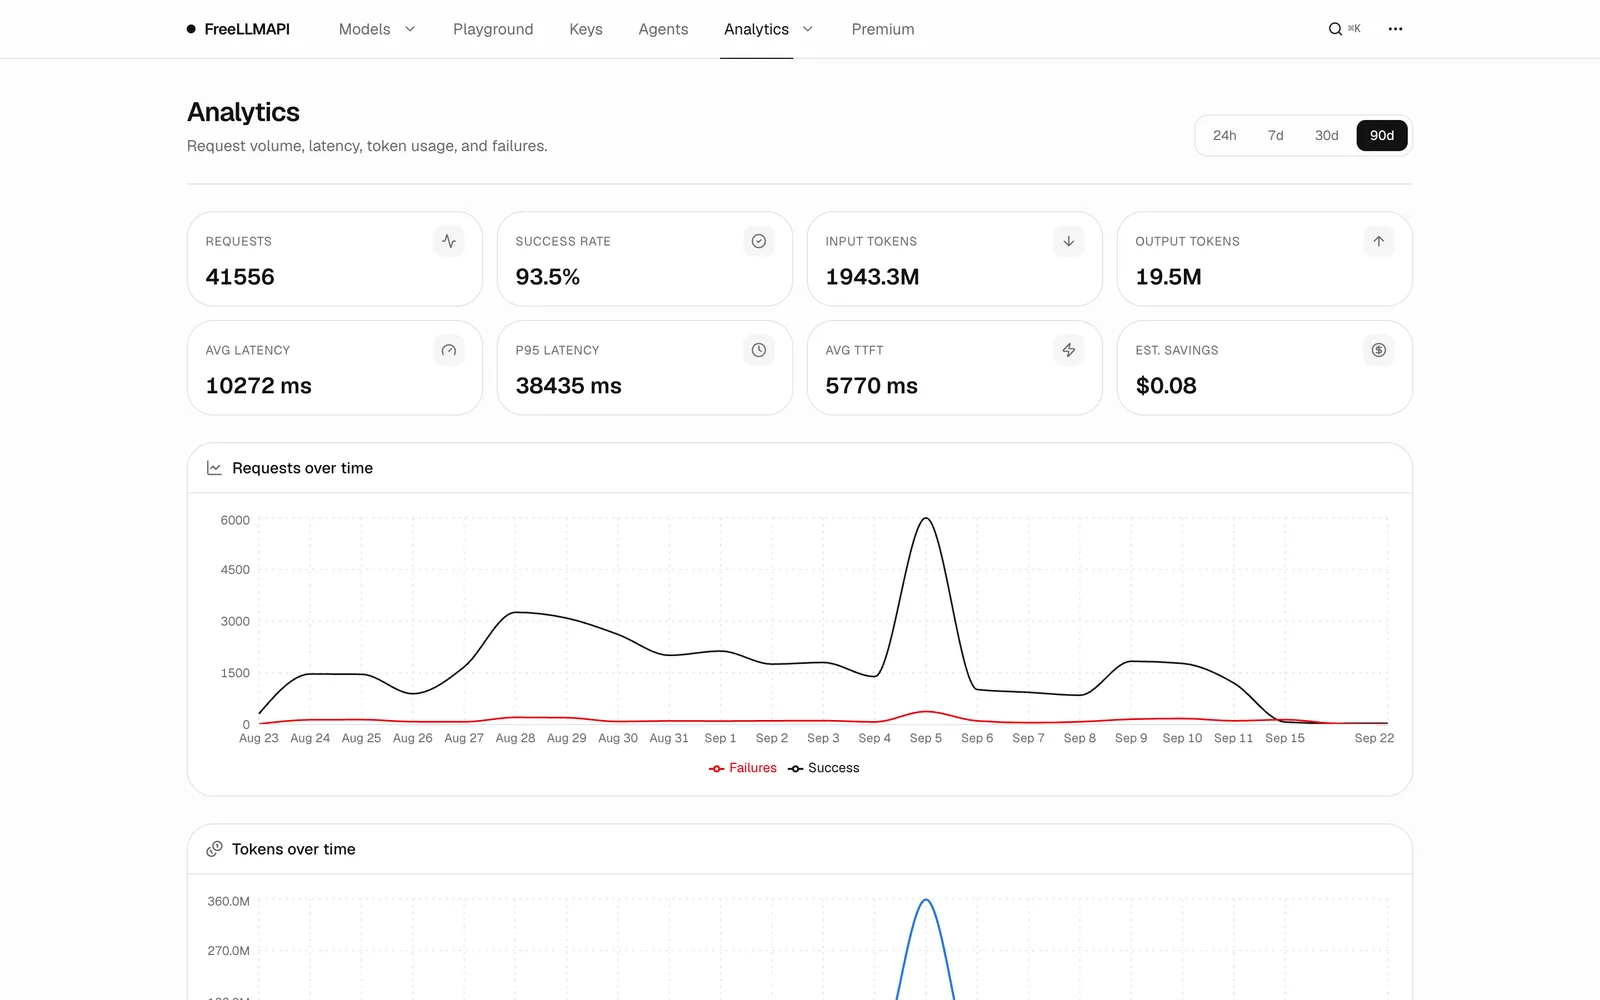Click the FreeLLMAPI logo
Image resolution: width=1600 pixels, height=1000 pixels.
coord(238,29)
